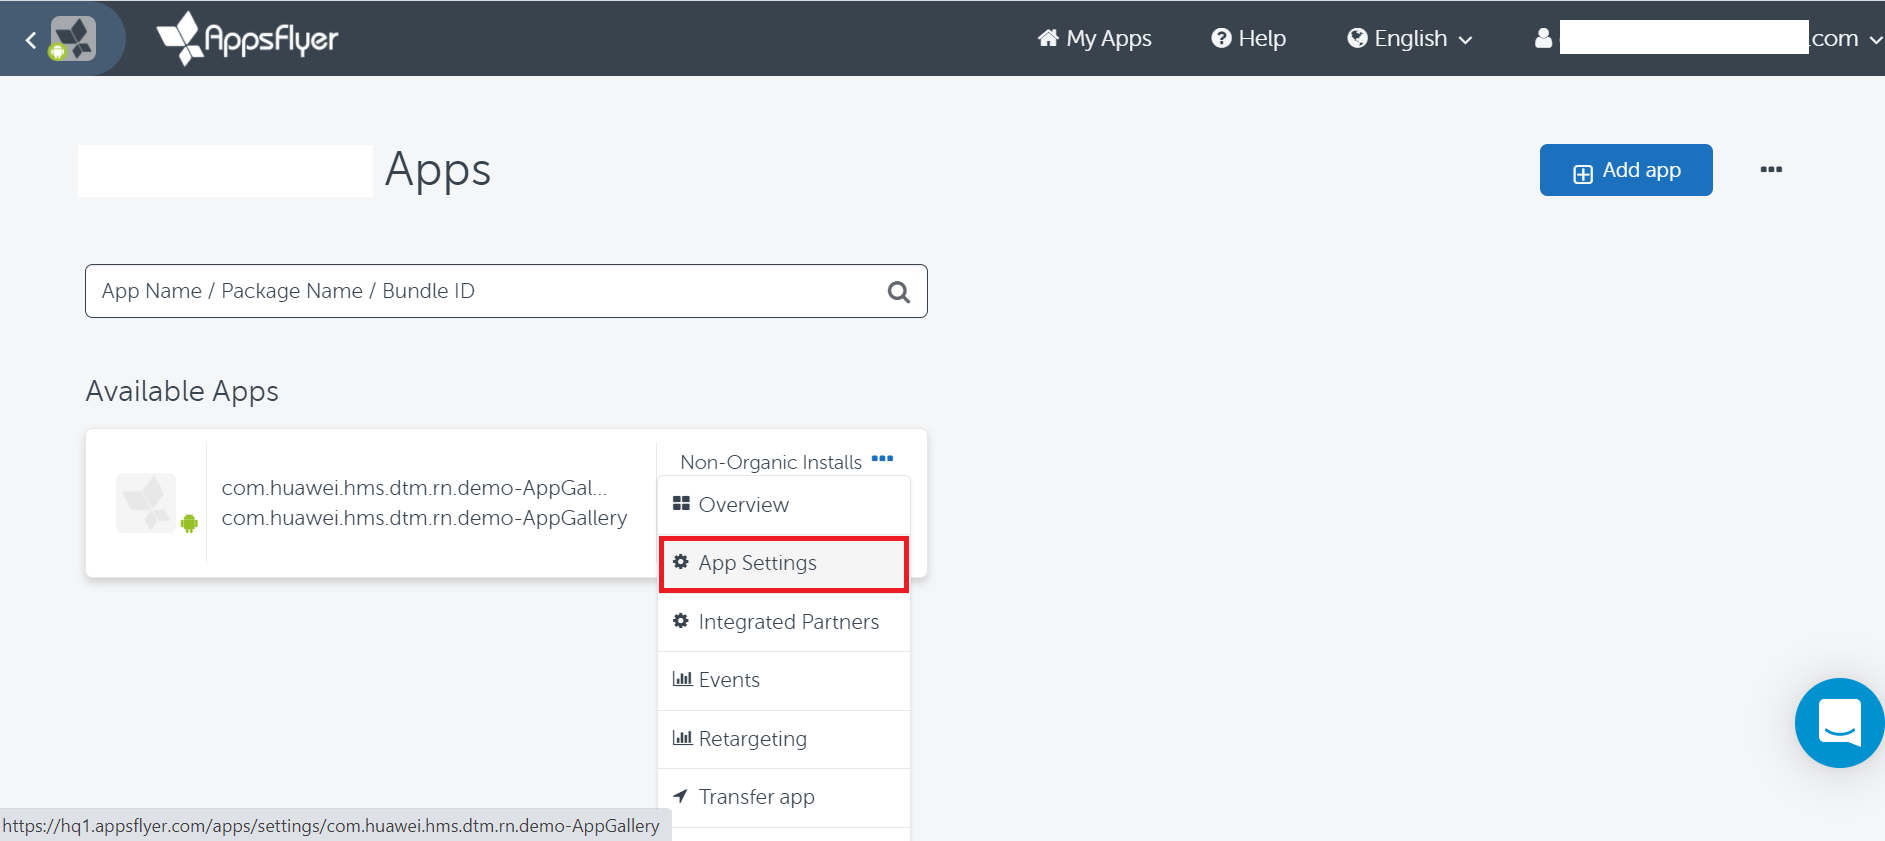Click the com.huawei.hms.dtm.rn.demo-AppGal... app name
1885x841 pixels.
(414, 488)
